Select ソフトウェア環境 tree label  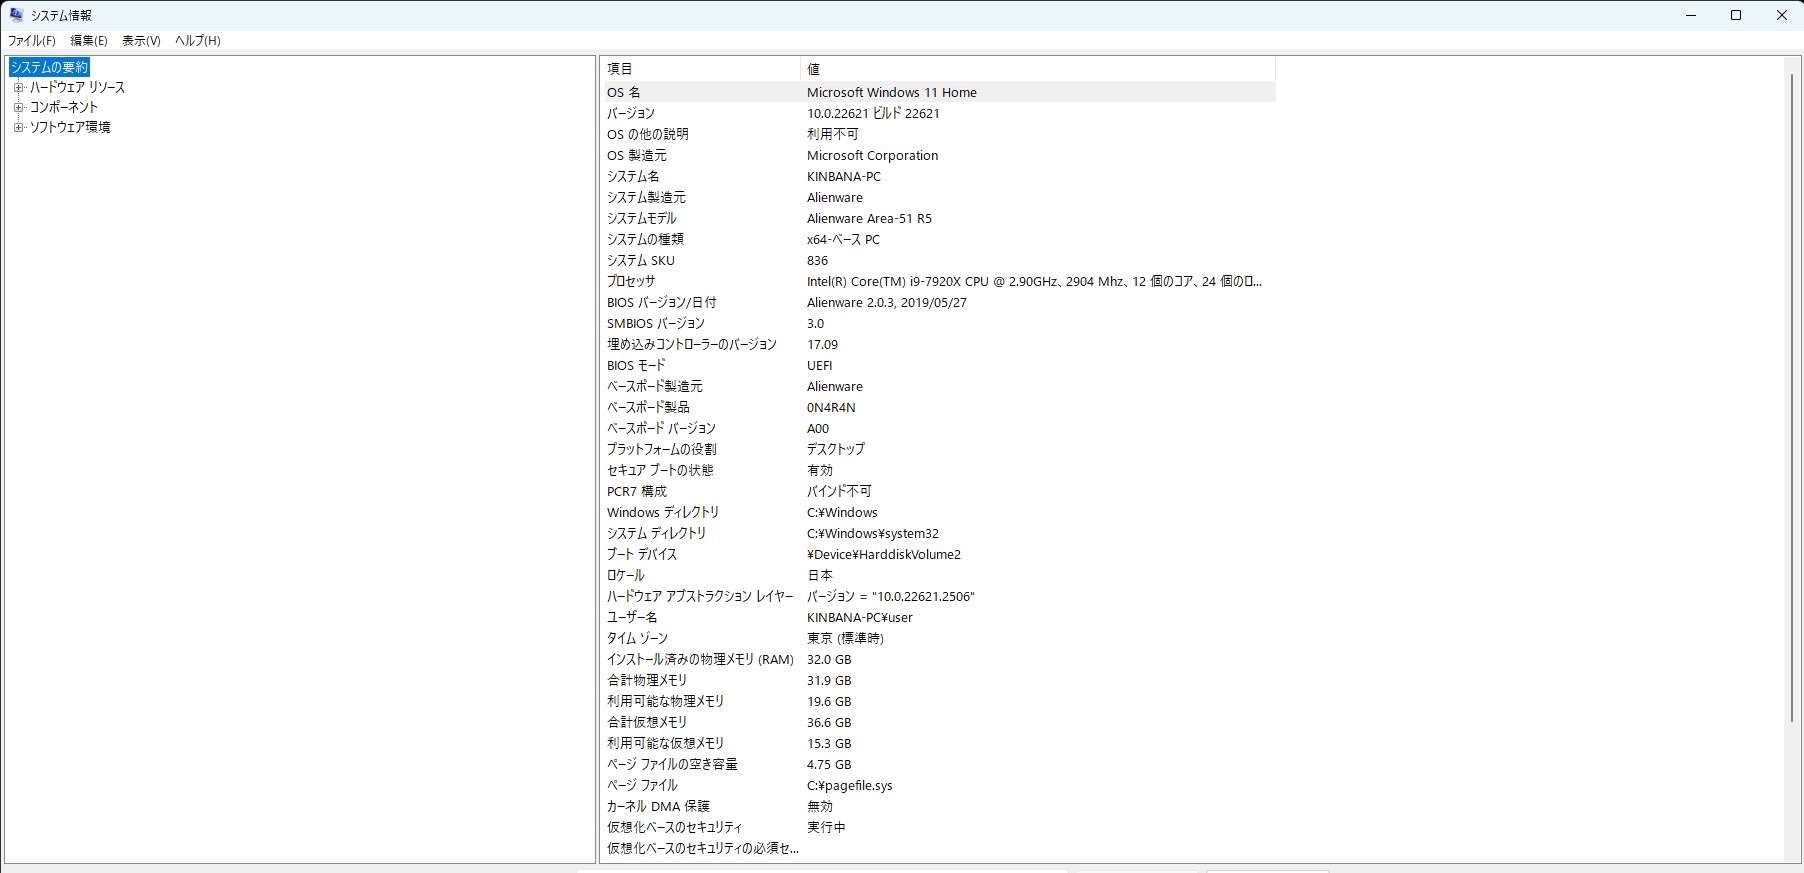70,127
